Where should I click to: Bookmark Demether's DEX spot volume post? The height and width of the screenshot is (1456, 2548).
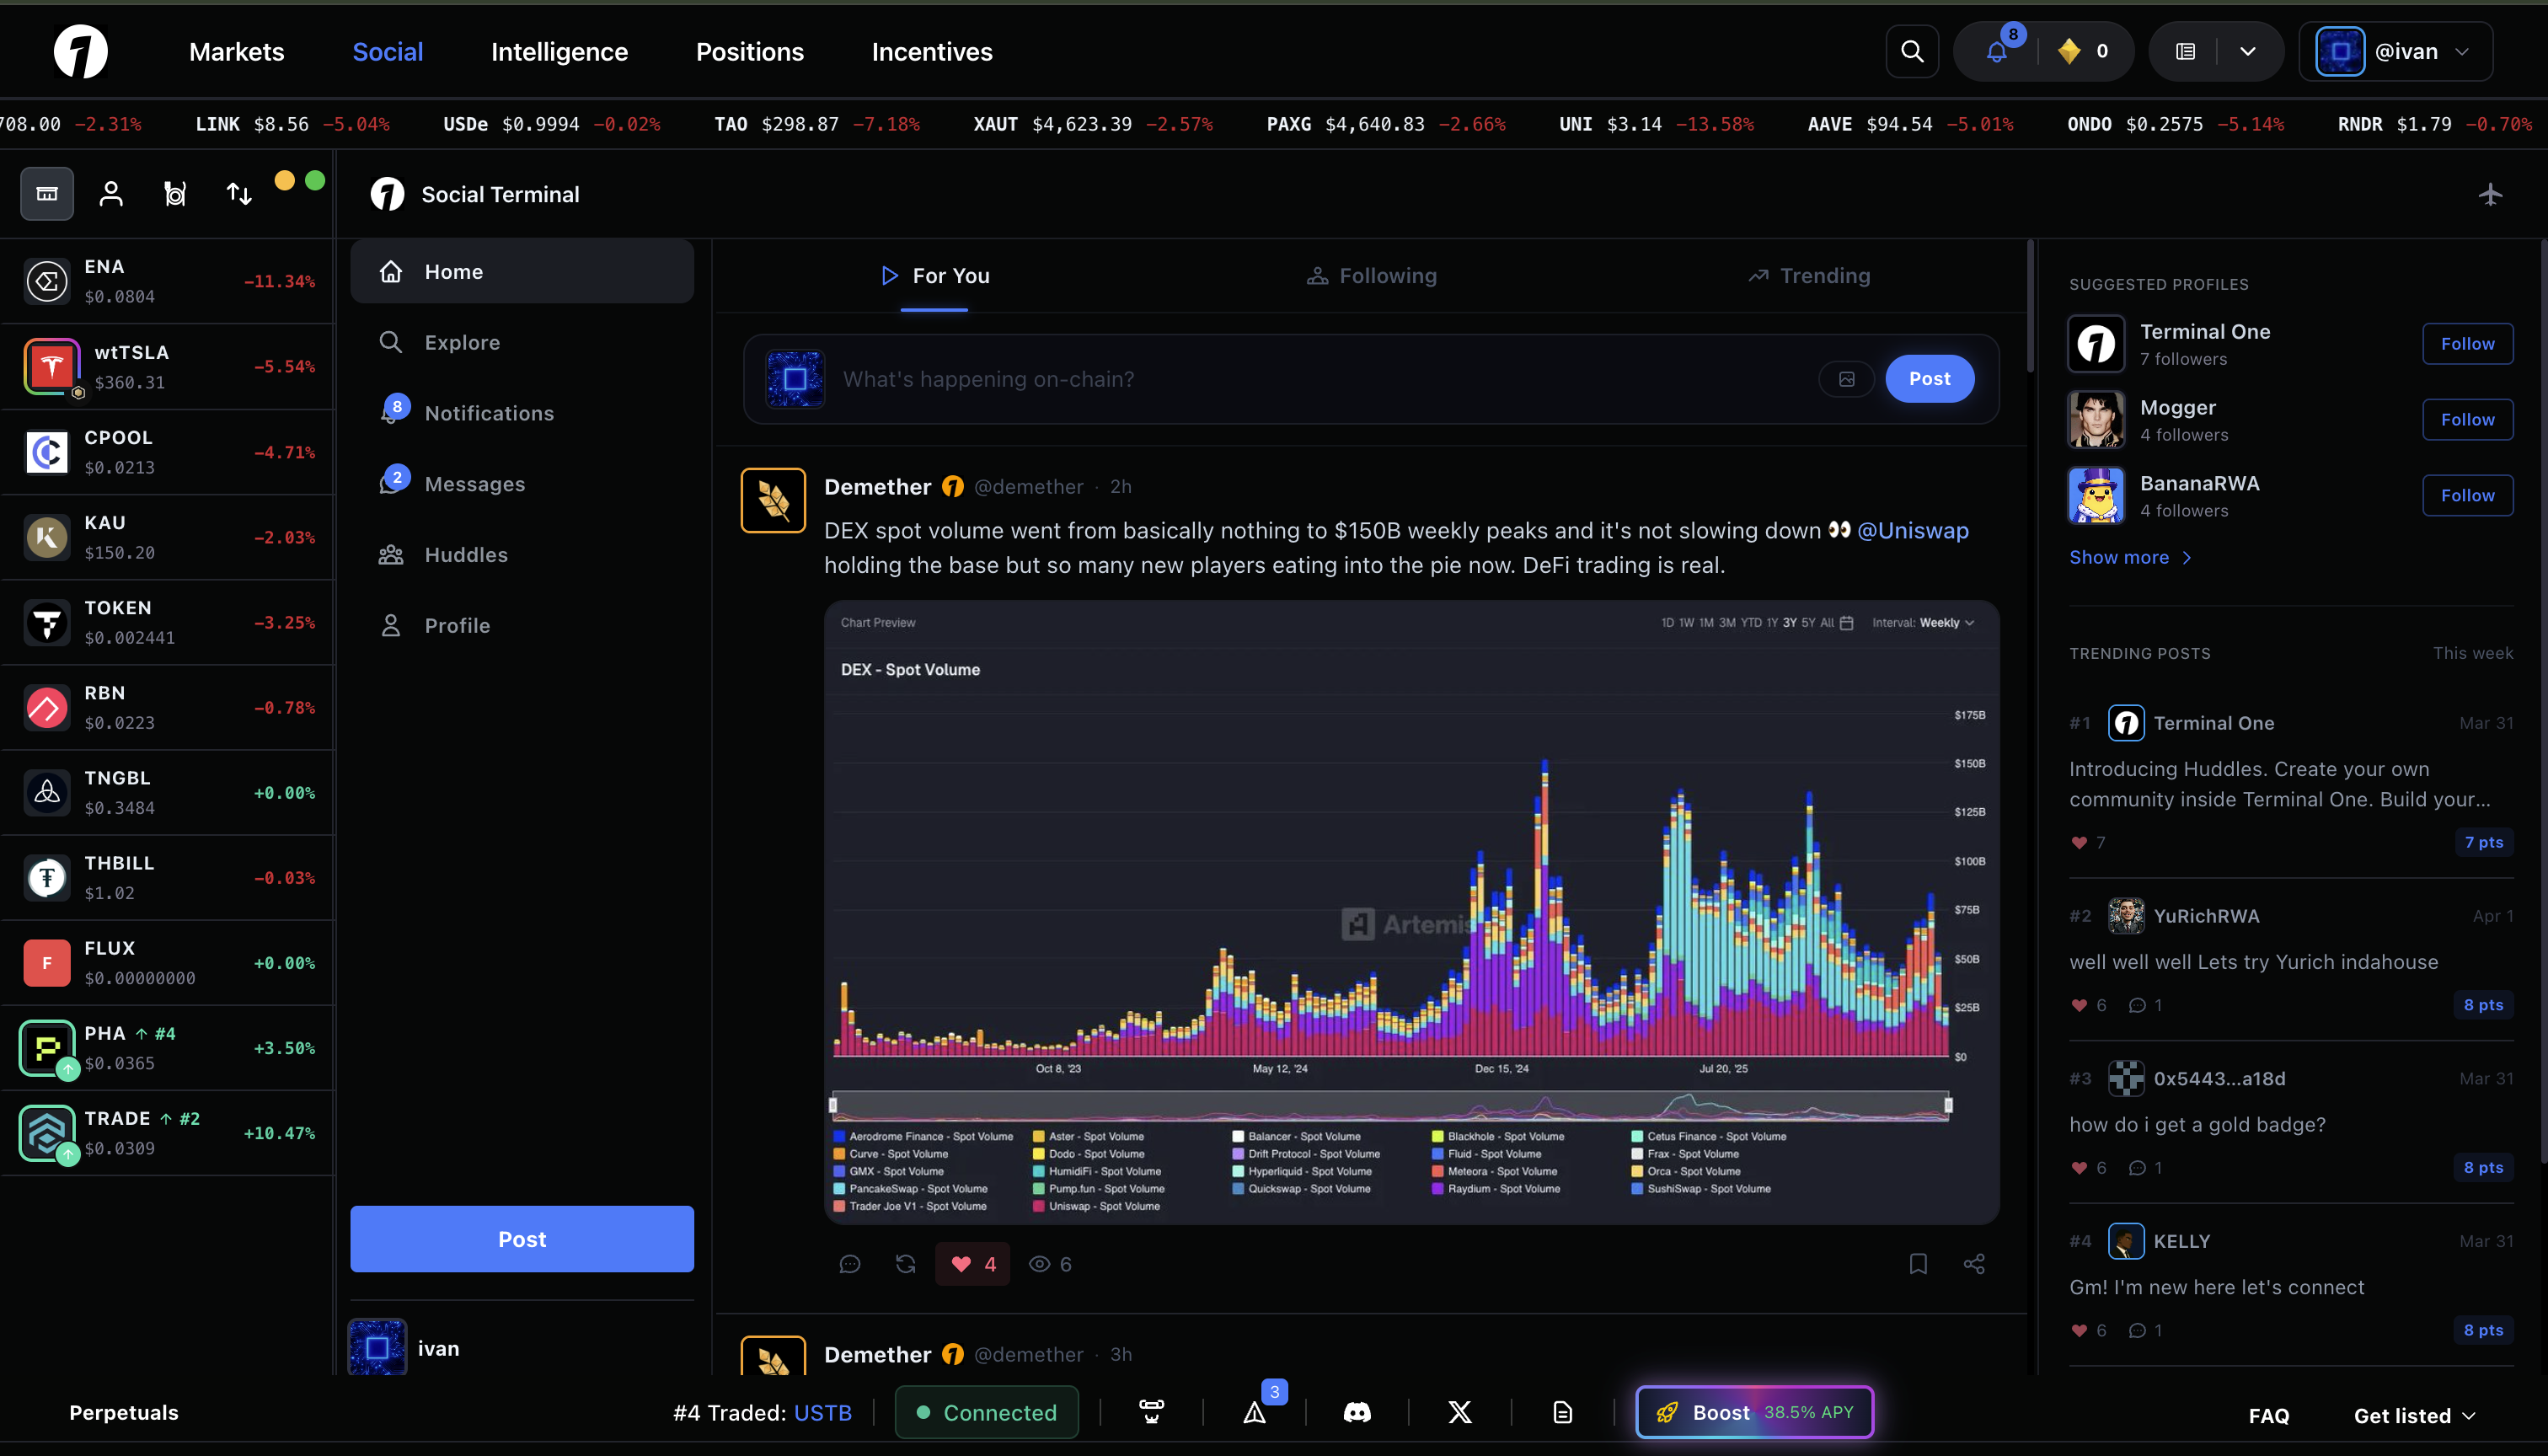1918,1264
